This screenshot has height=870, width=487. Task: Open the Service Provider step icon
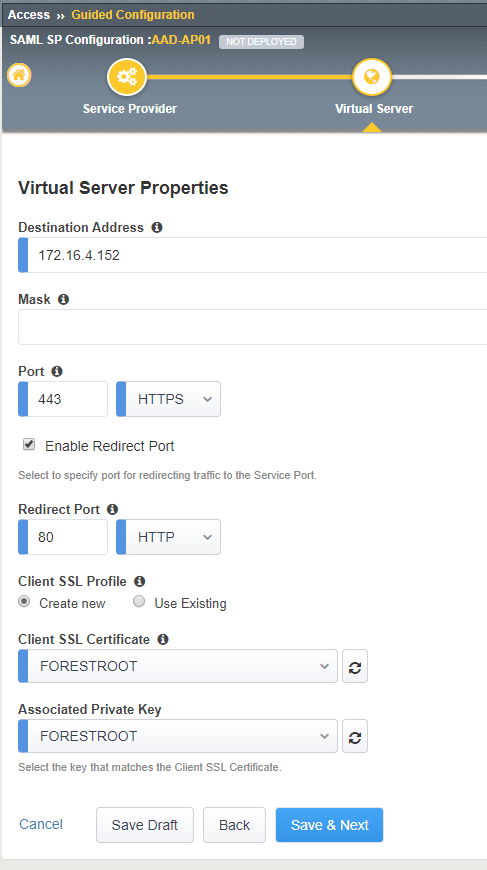tap(127, 77)
